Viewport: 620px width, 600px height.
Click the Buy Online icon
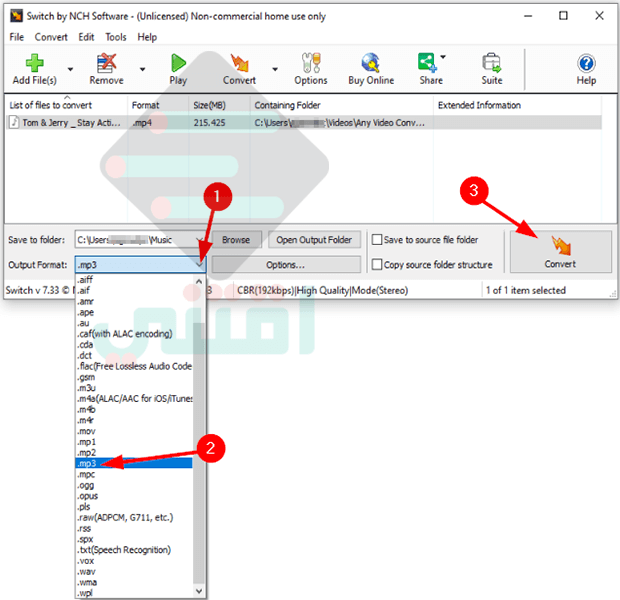[371, 63]
